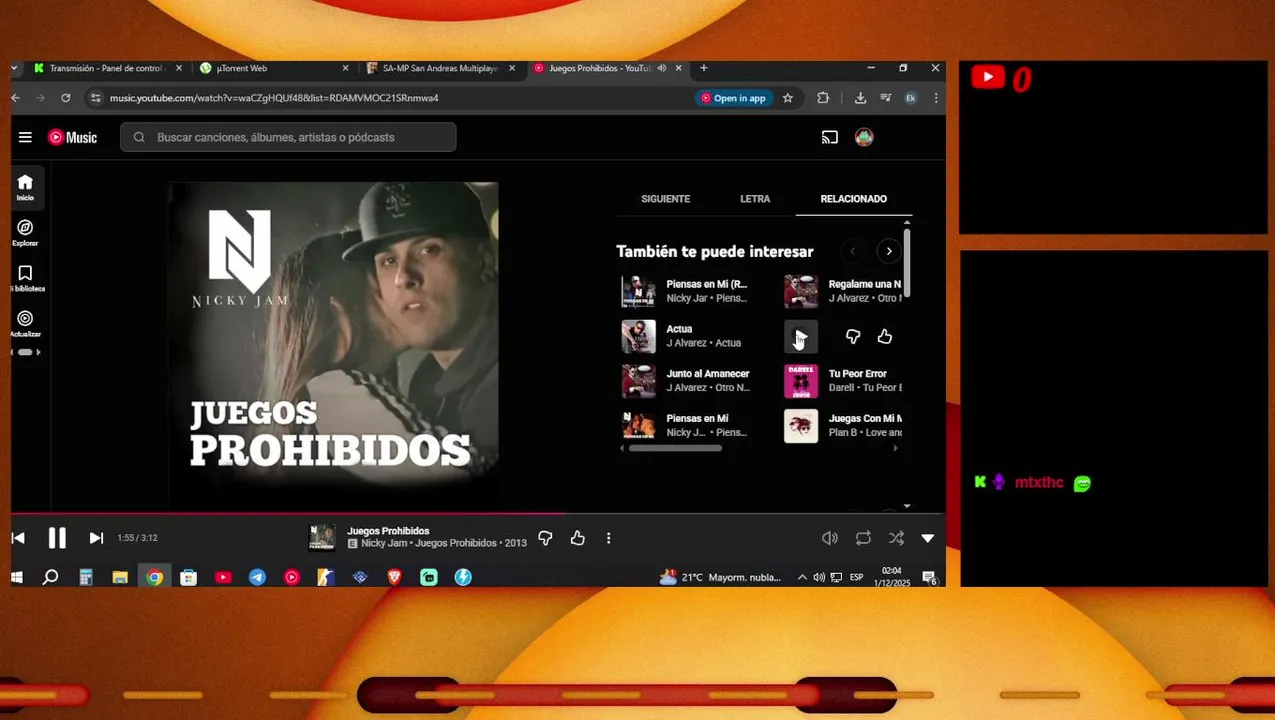The width and height of the screenshot is (1275, 720).
Task: Open Juegas Con Mi M... by Plan B
Action: tap(865, 419)
